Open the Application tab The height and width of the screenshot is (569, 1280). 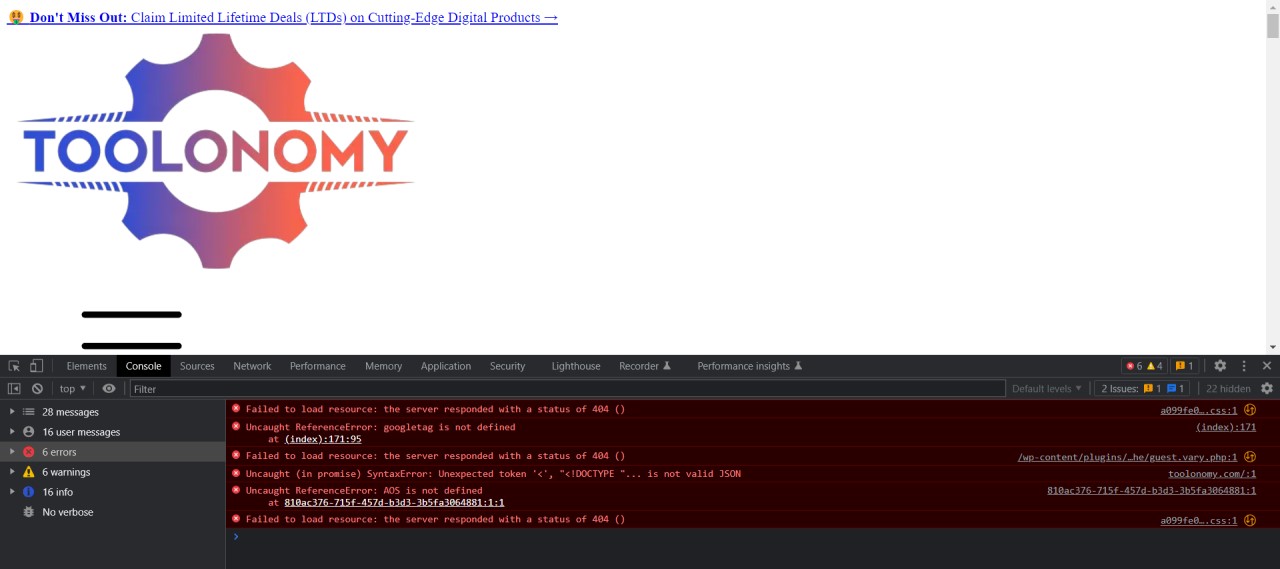[x=446, y=366]
